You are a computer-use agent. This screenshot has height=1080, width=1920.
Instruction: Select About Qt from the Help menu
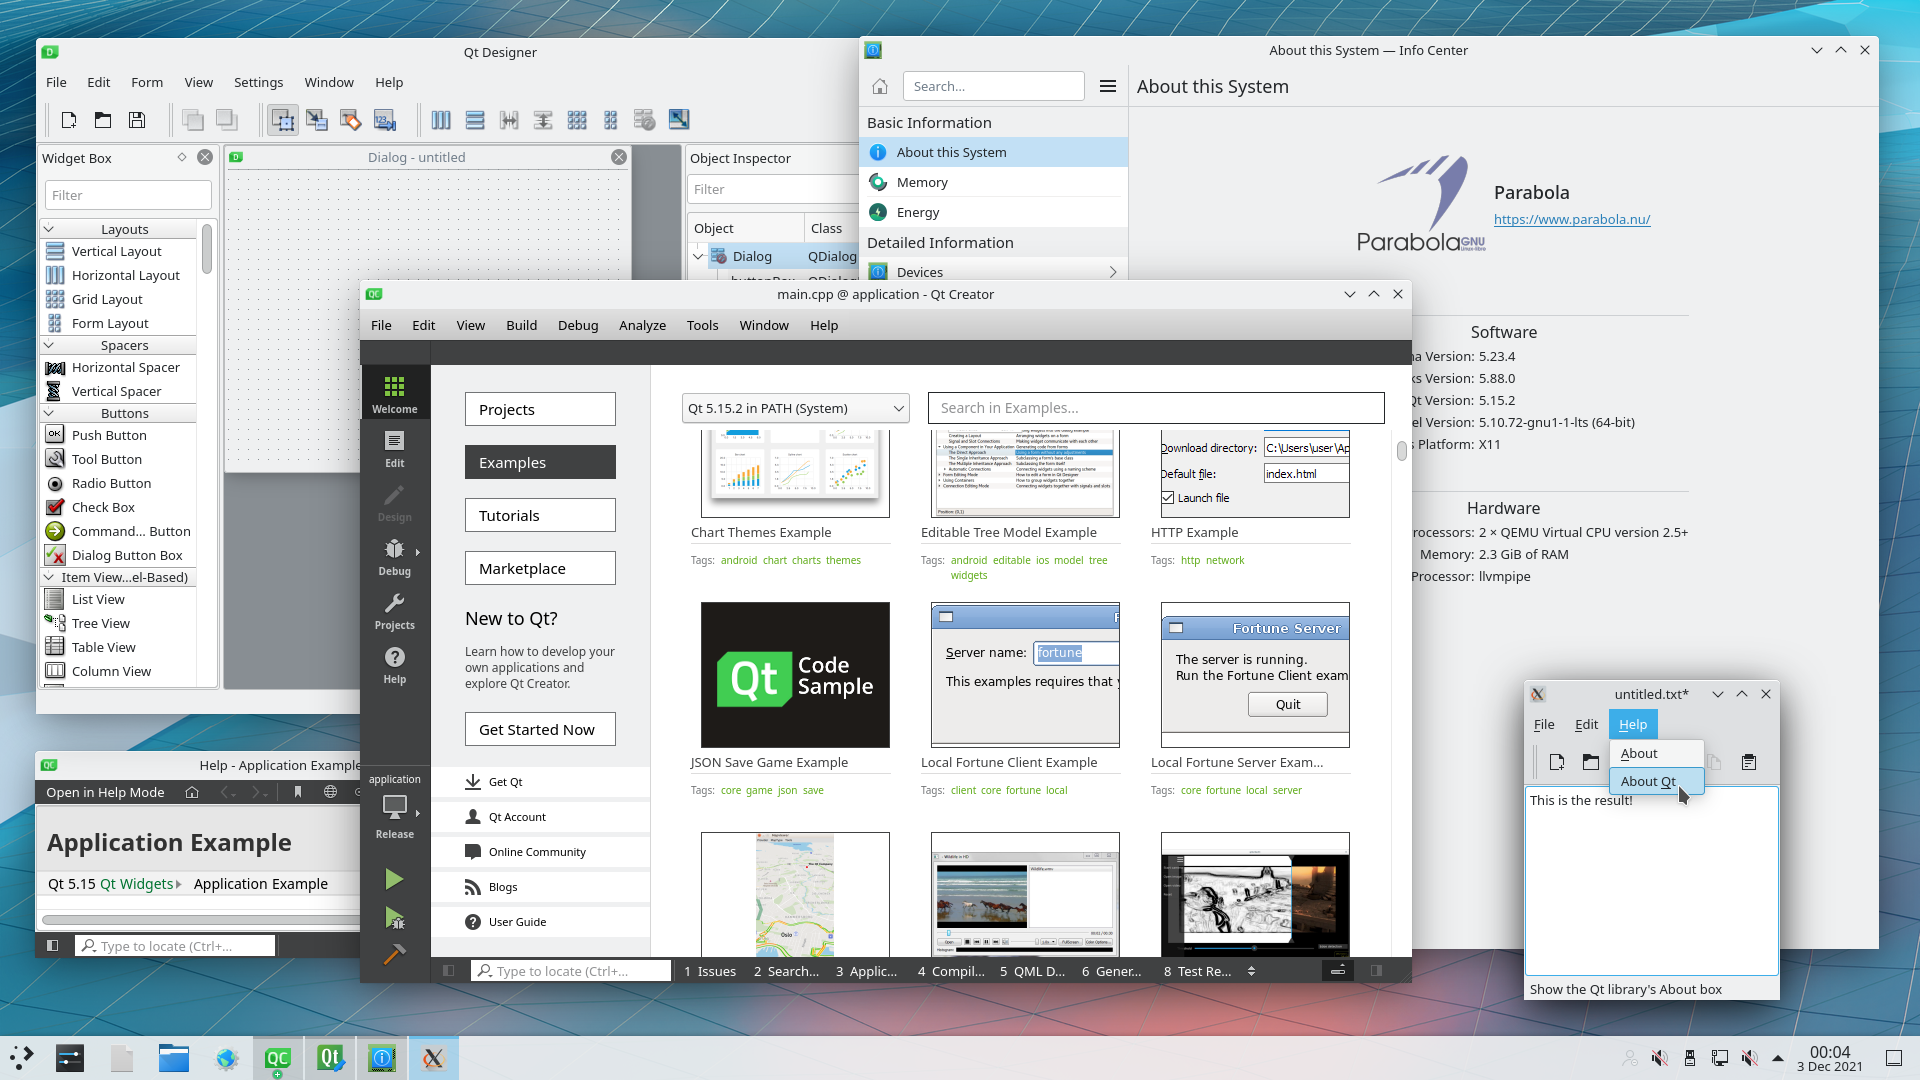tap(1648, 782)
